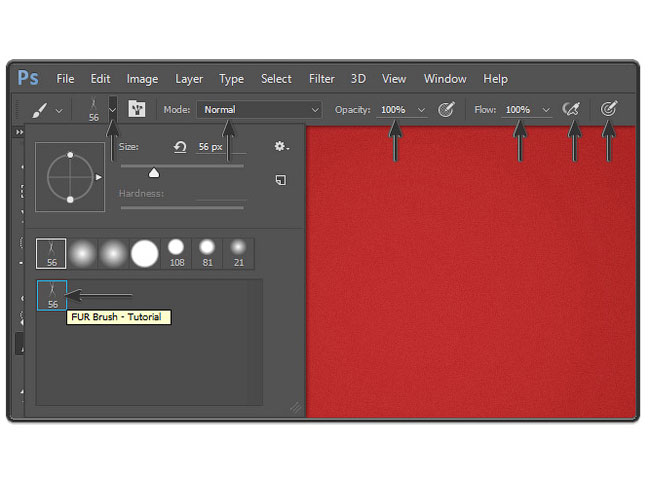The height and width of the screenshot is (478, 650).
Task: Open the Filter menu
Action: point(322,79)
